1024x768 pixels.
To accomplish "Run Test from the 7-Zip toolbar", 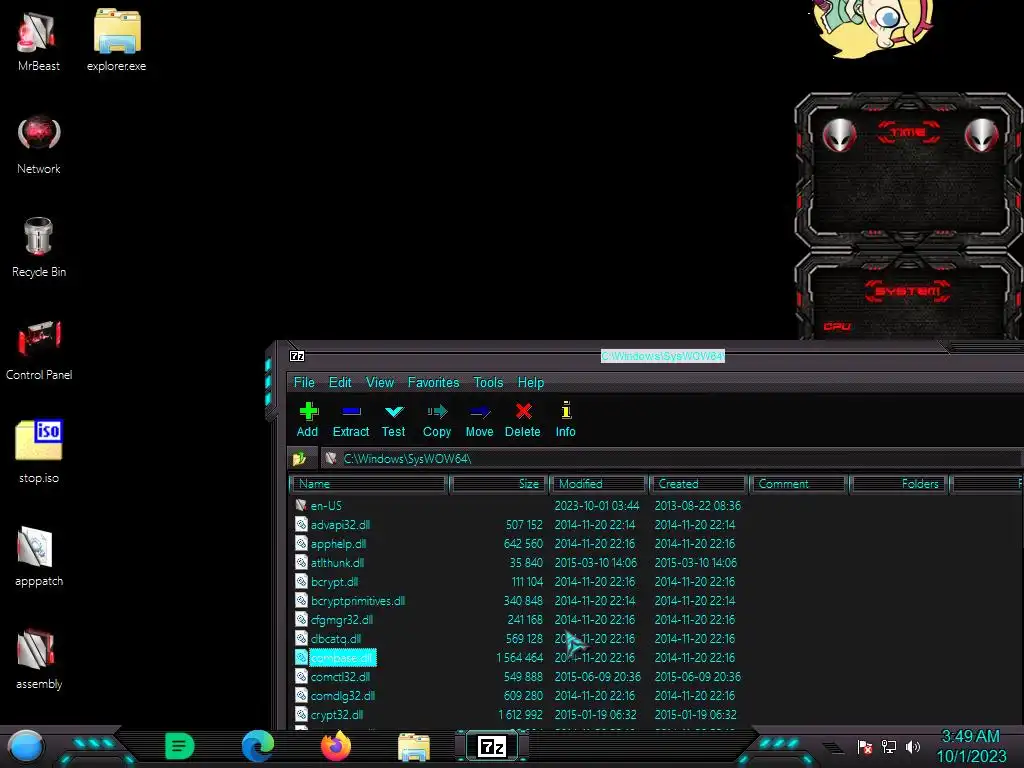I will click(394, 419).
